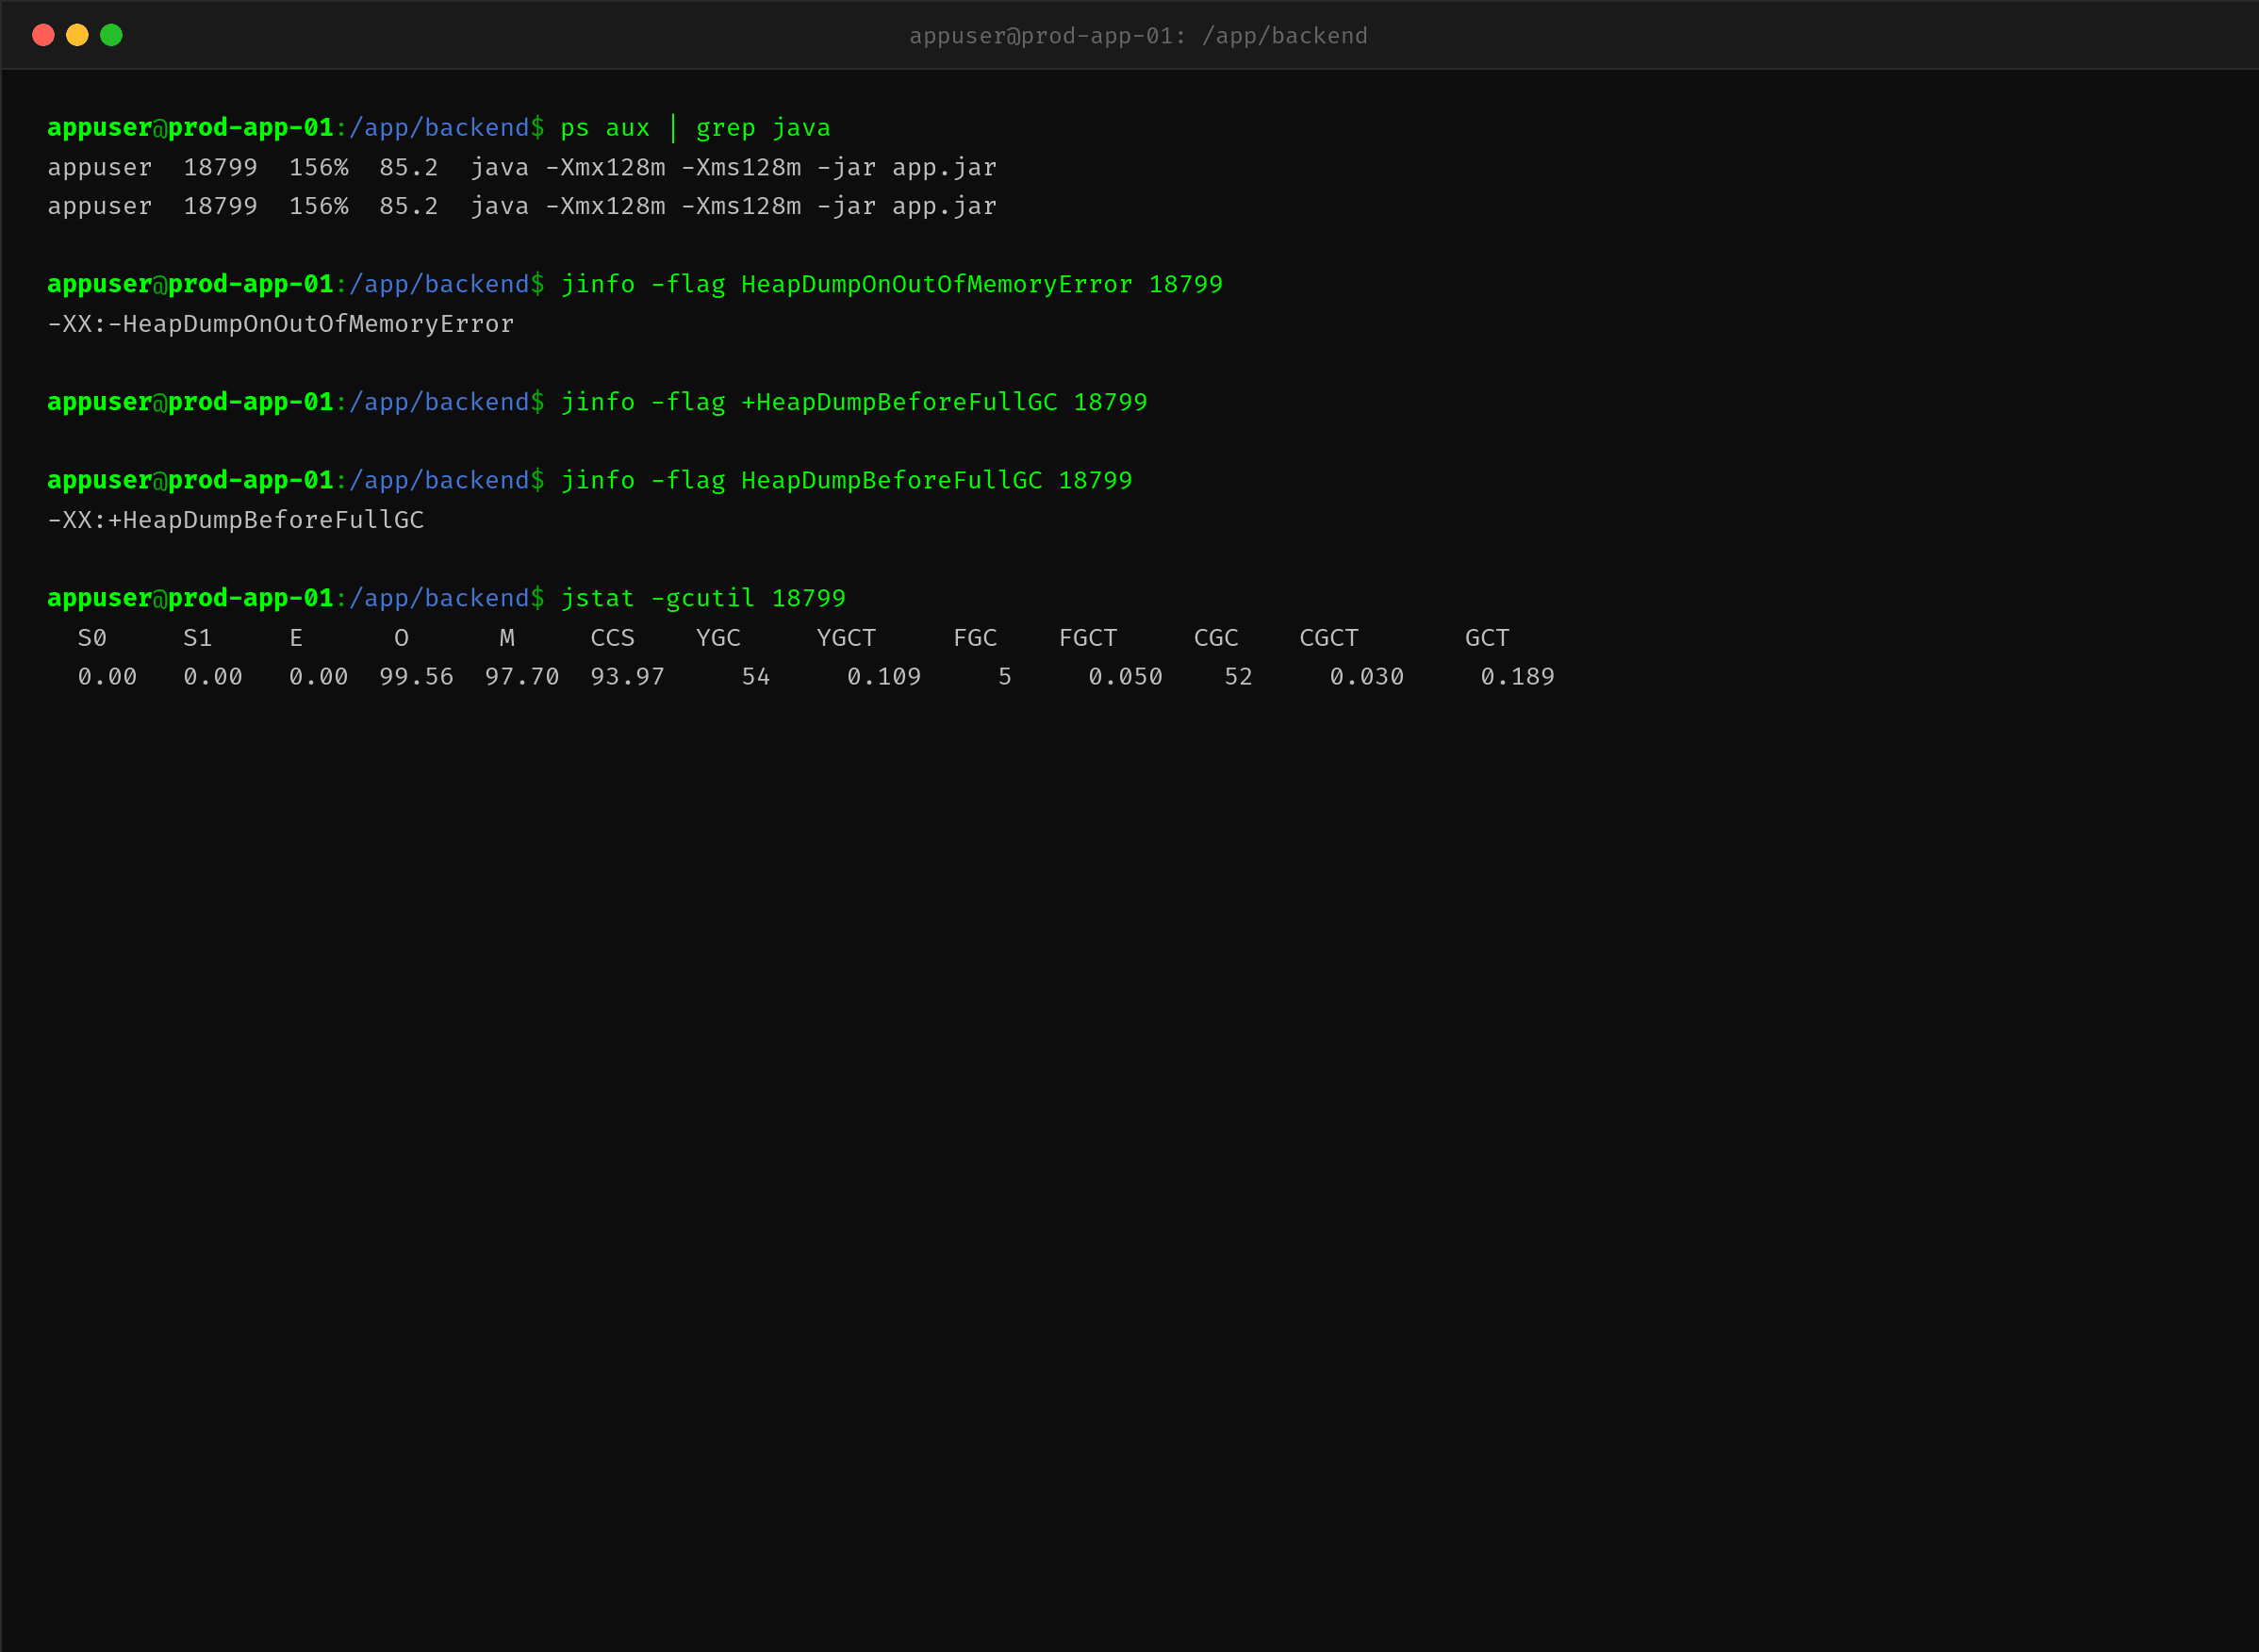2259x1652 pixels.
Task: Click the FGCT value '0.050'
Action: pos(1126,677)
